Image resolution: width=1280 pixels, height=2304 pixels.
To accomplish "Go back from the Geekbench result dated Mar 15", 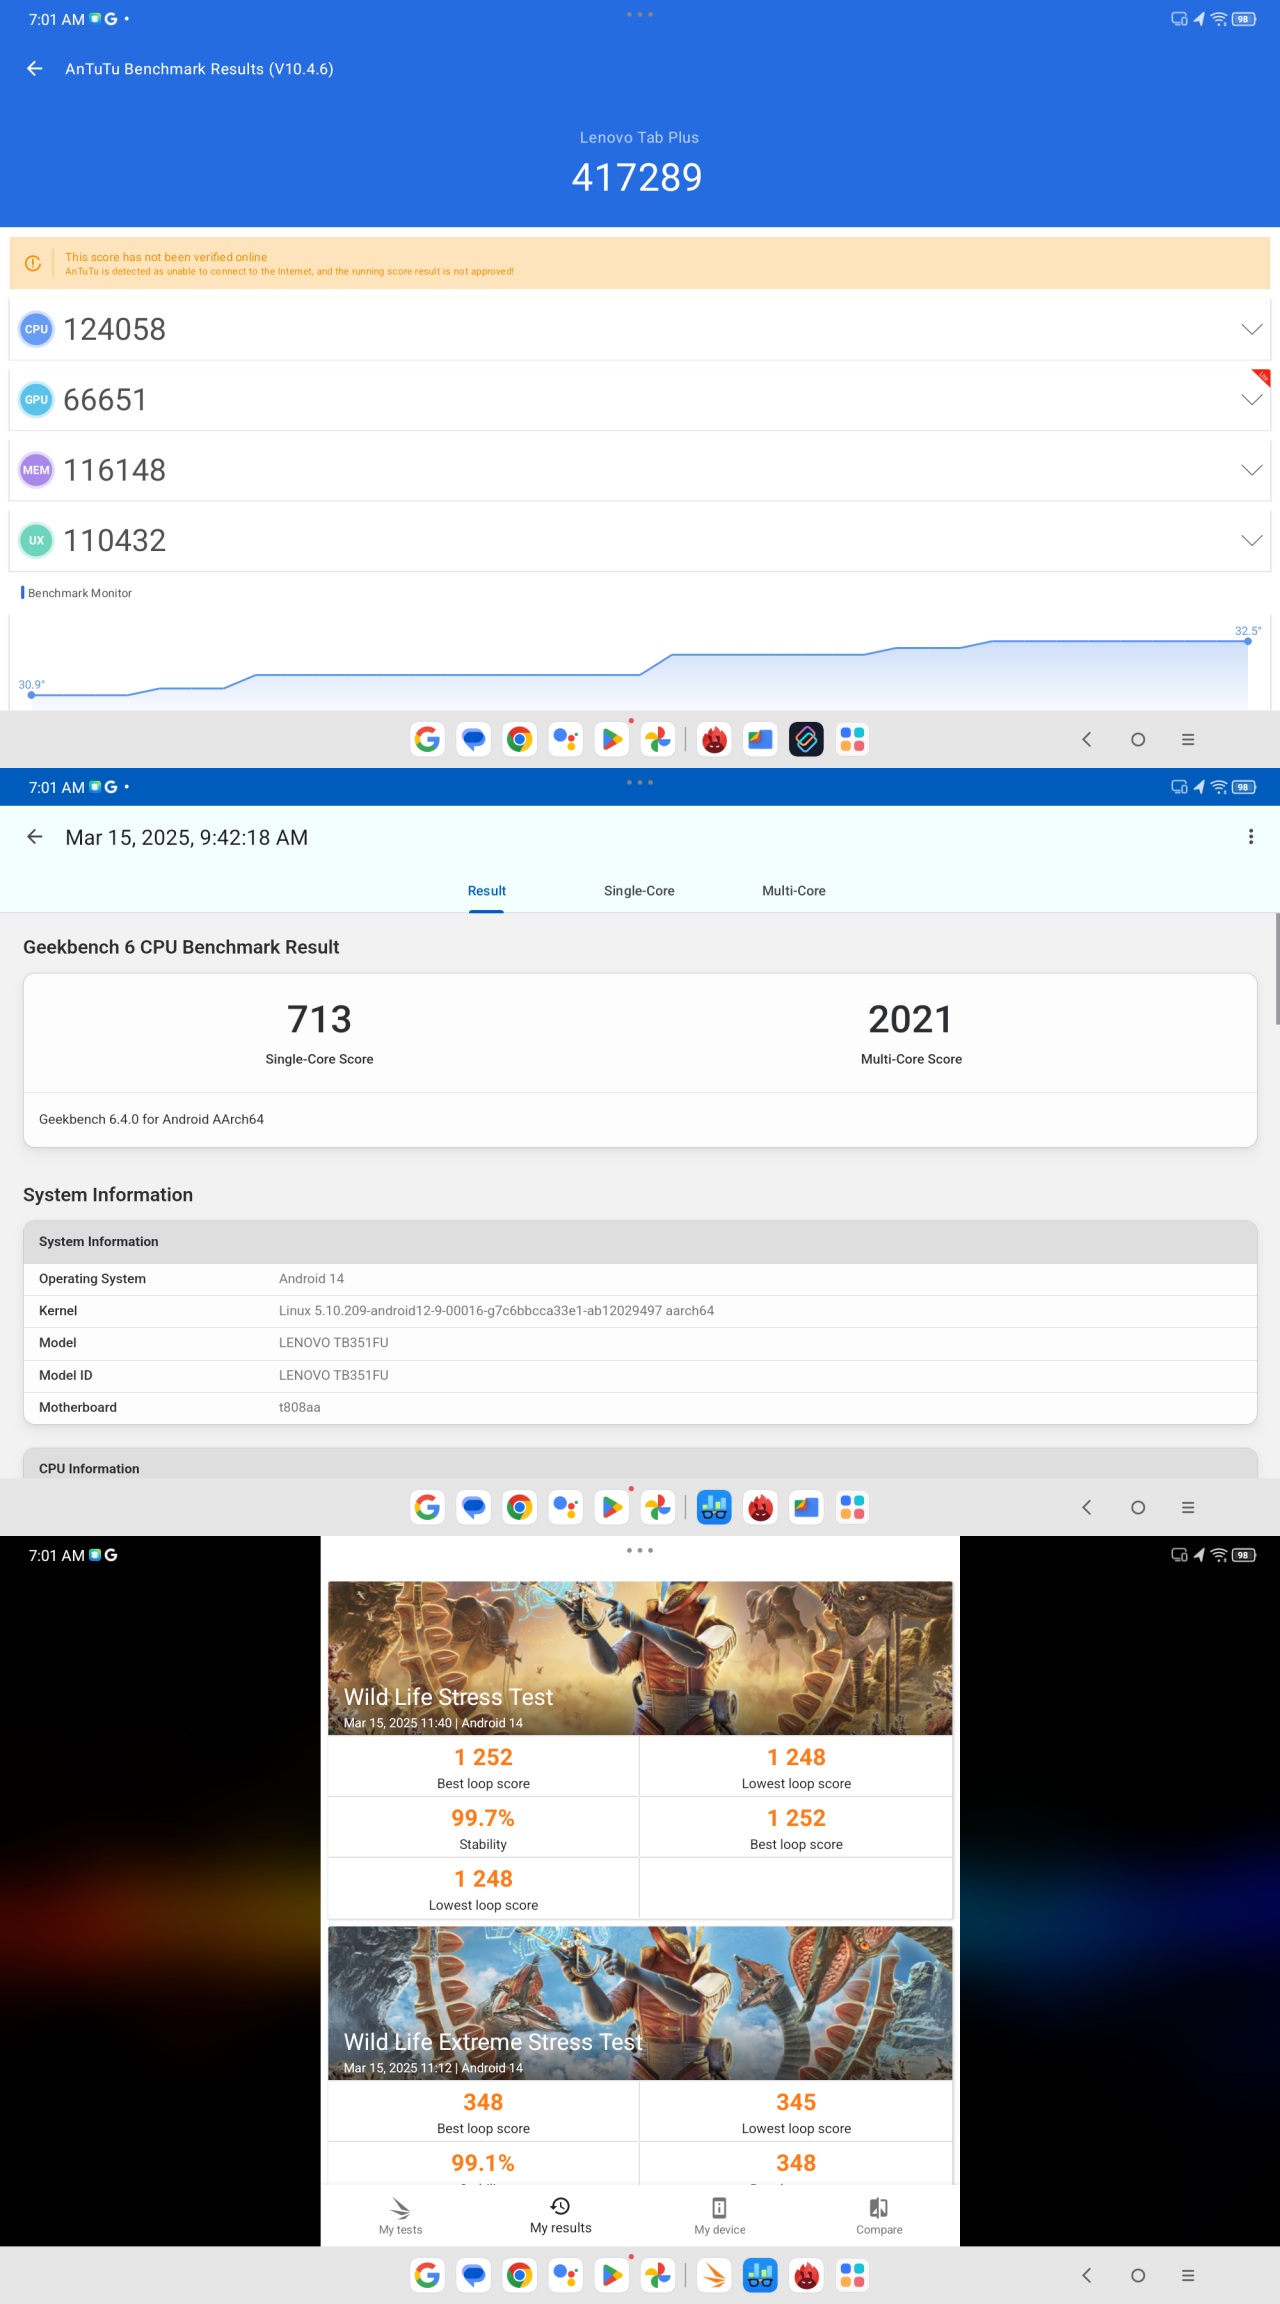I will [x=35, y=837].
